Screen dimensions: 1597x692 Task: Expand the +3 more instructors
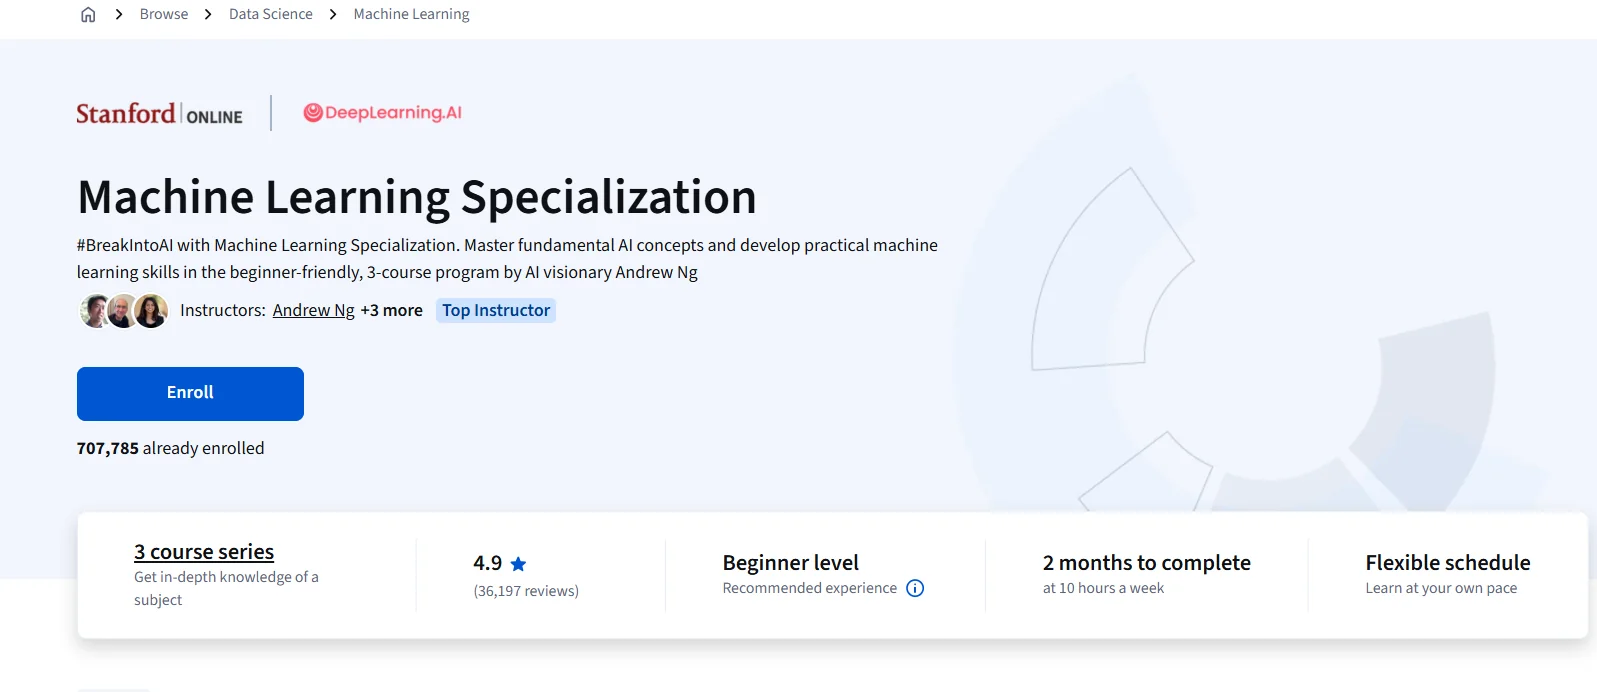tap(391, 310)
